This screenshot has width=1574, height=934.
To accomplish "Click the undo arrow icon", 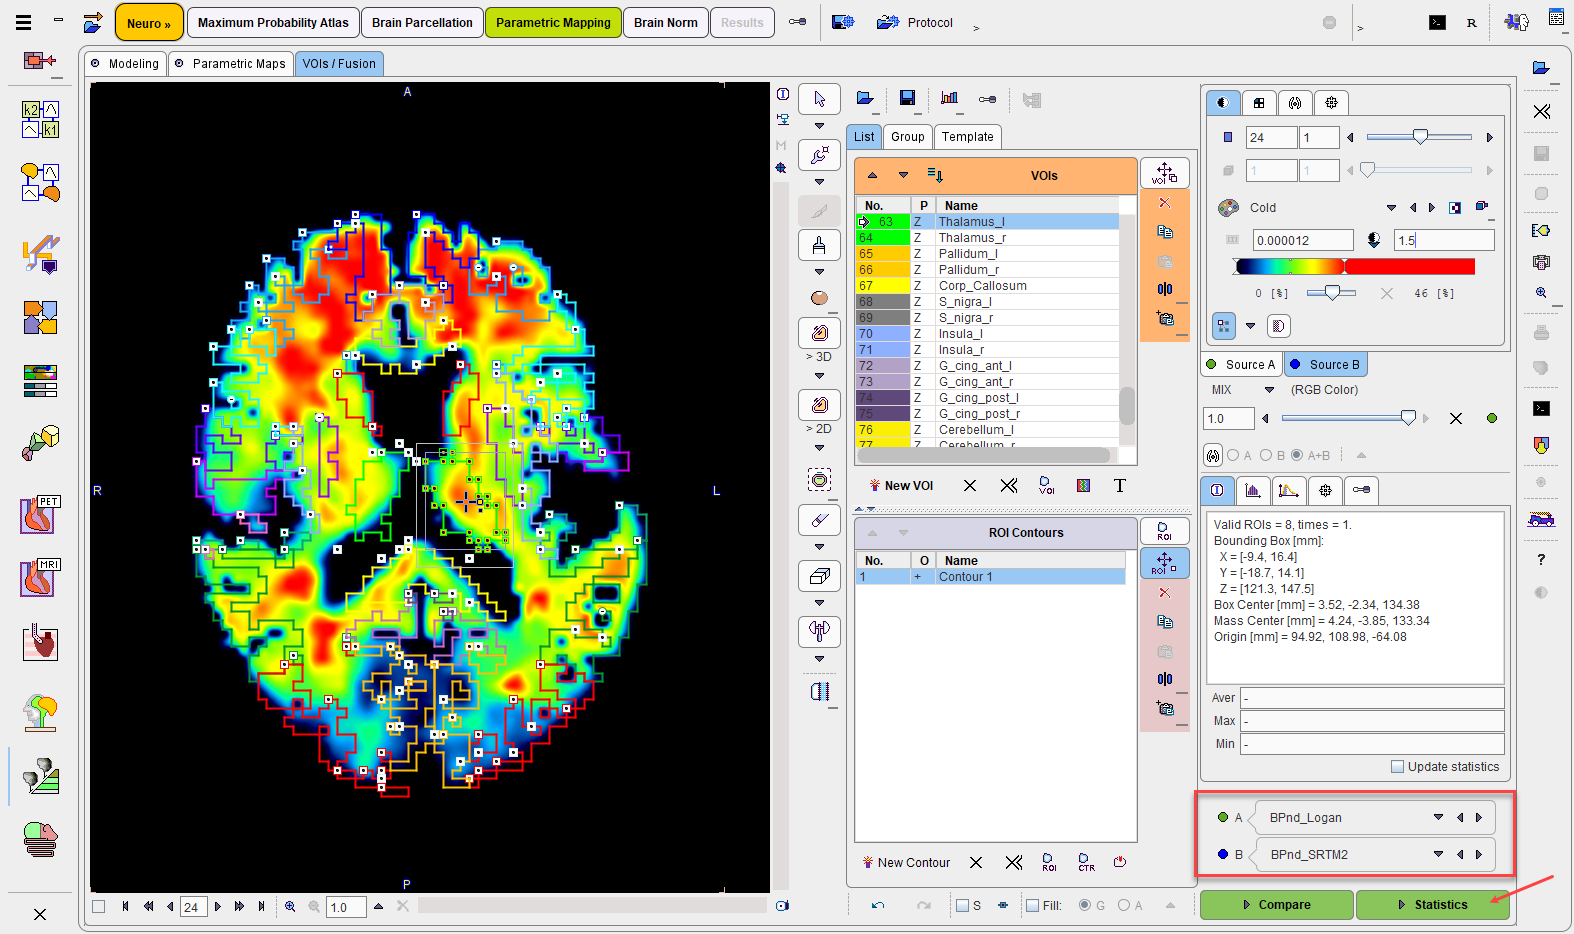I will pyautogui.click(x=878, y=906).
